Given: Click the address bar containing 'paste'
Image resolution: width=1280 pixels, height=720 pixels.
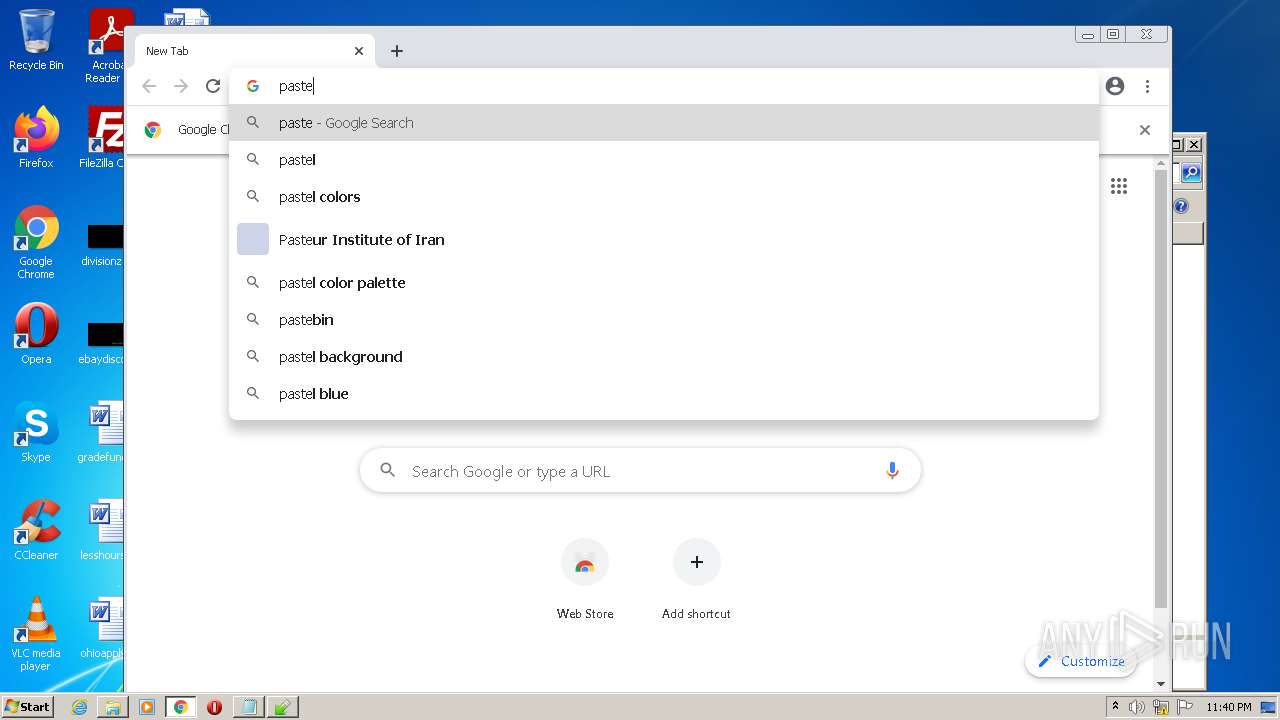Looking at the screenshot, I should pos(664,86).
